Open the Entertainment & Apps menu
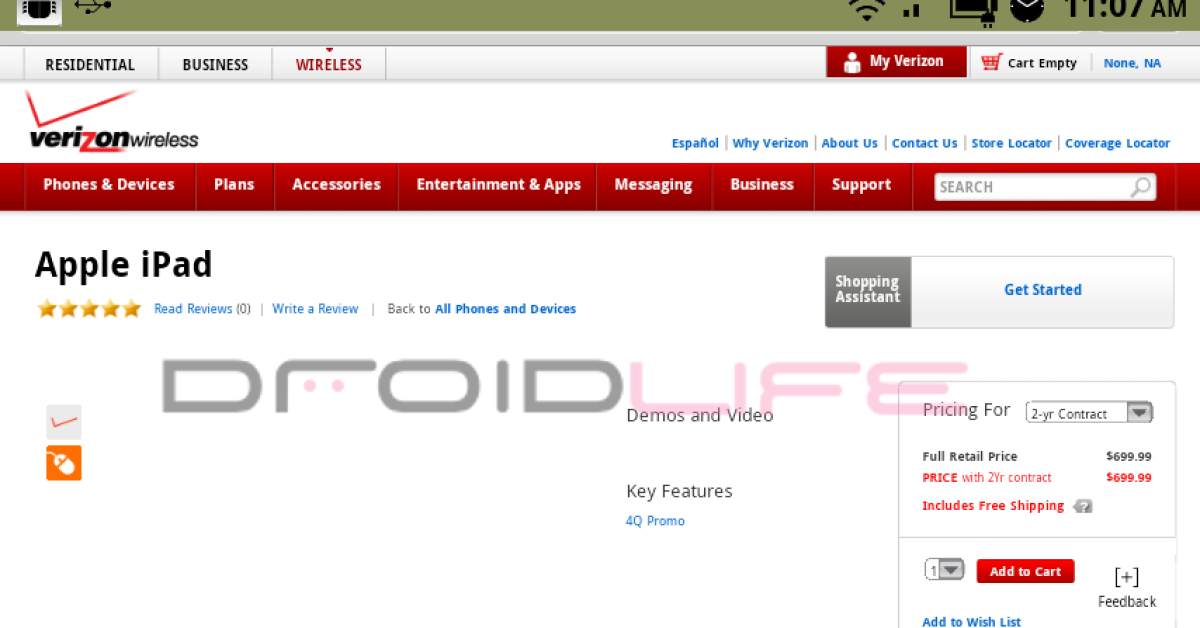 tap(498, 185)
